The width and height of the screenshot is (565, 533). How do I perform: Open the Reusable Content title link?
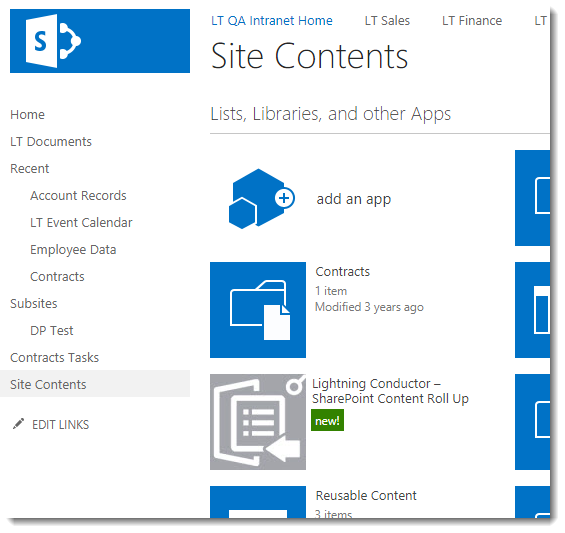coord(366,496)
